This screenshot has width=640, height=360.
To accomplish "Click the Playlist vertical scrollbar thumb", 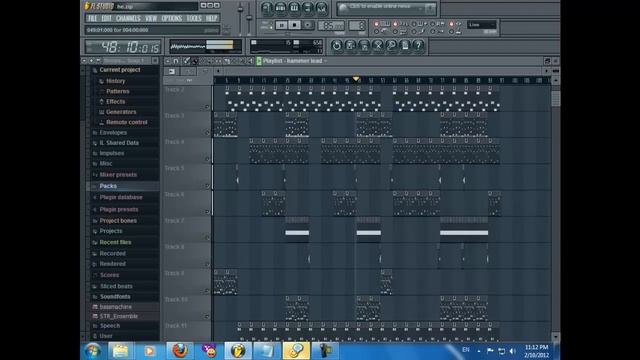I will (x=556, y=98).
